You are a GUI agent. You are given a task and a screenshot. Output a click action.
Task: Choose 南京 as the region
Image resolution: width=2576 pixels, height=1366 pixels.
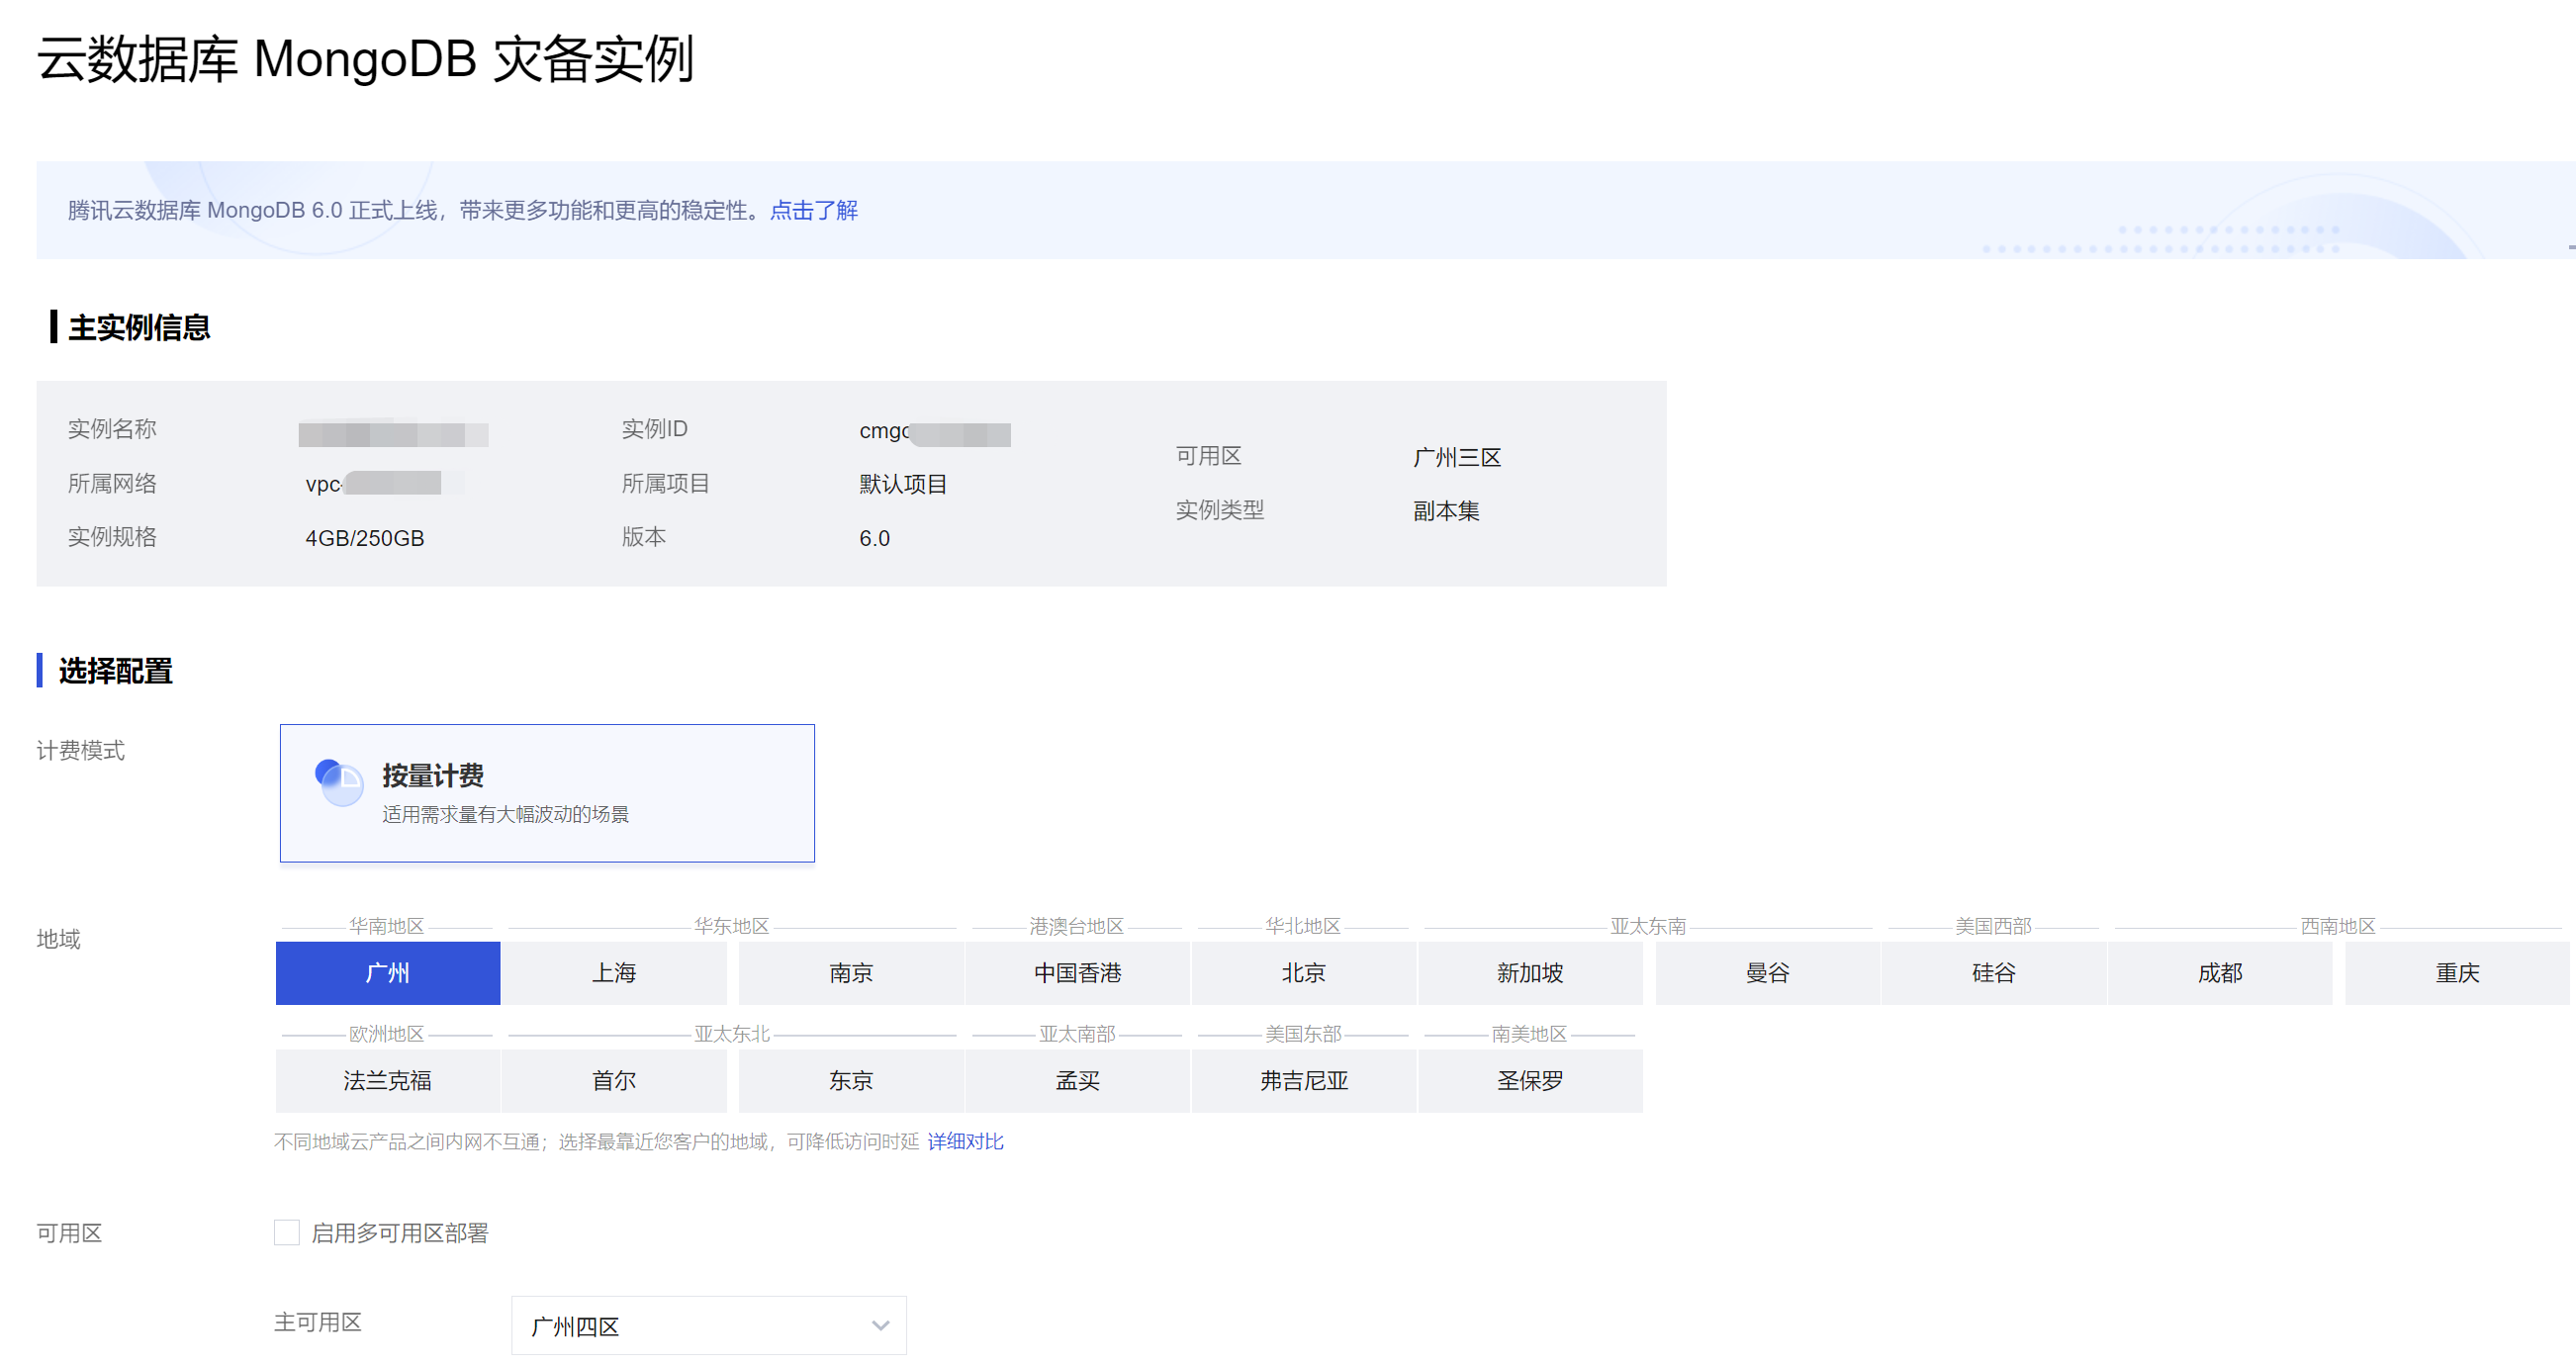coord(851,972)
